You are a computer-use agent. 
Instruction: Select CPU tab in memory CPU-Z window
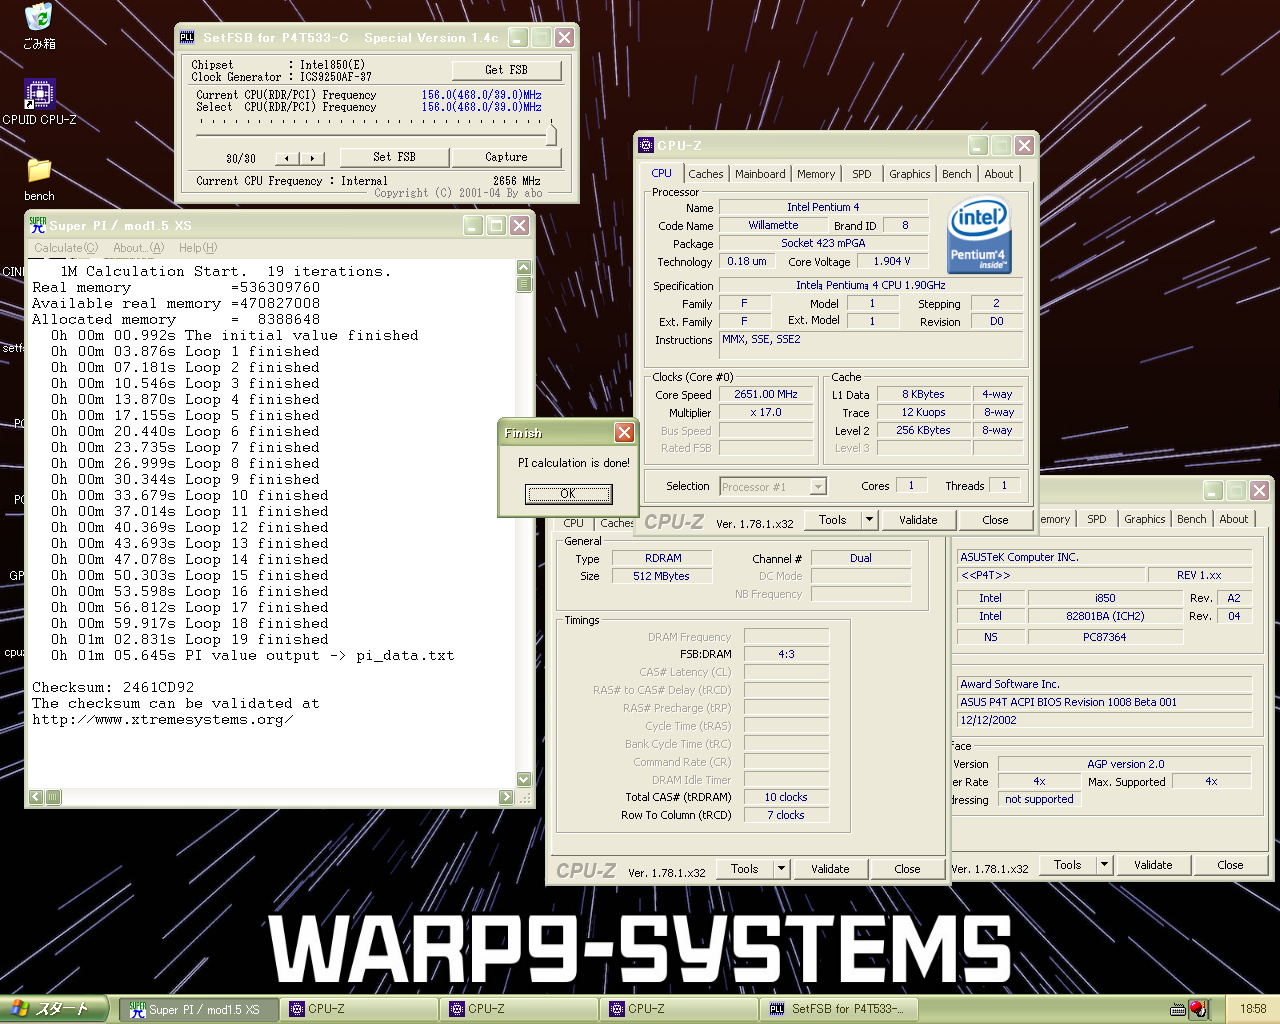[574, 523]
